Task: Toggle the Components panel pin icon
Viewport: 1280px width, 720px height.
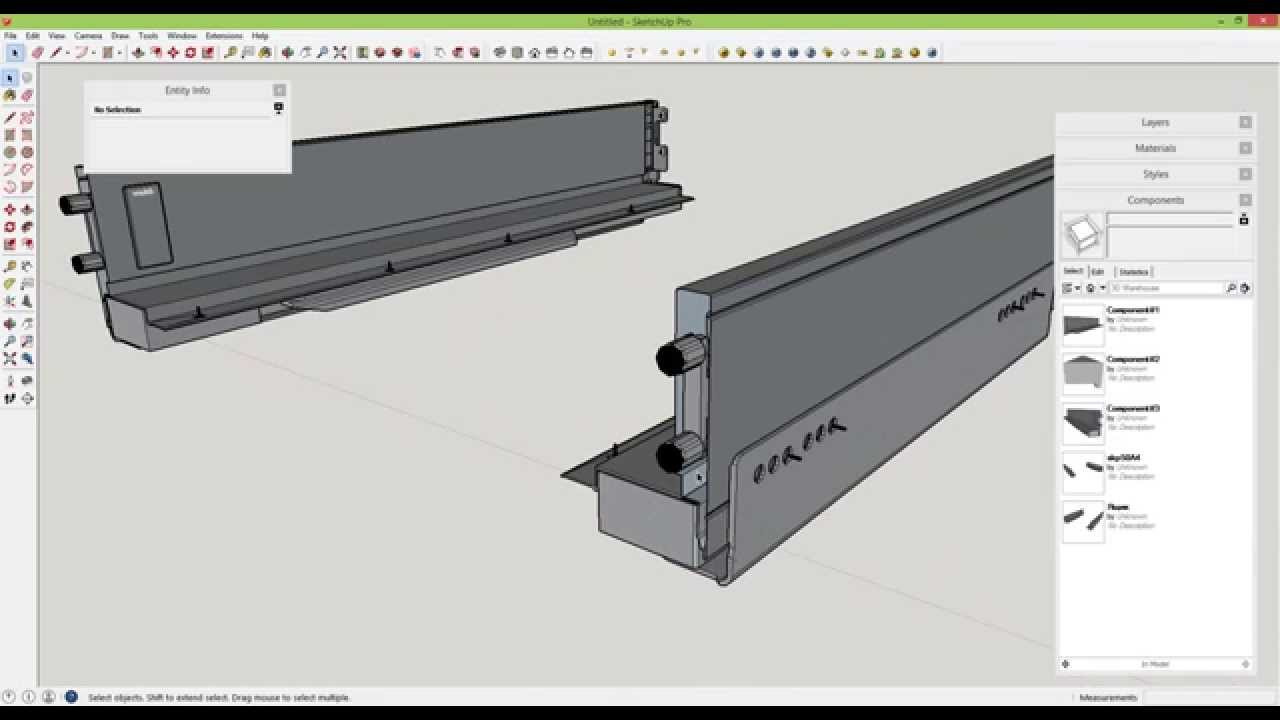Action: click(x=1244, y=219)
